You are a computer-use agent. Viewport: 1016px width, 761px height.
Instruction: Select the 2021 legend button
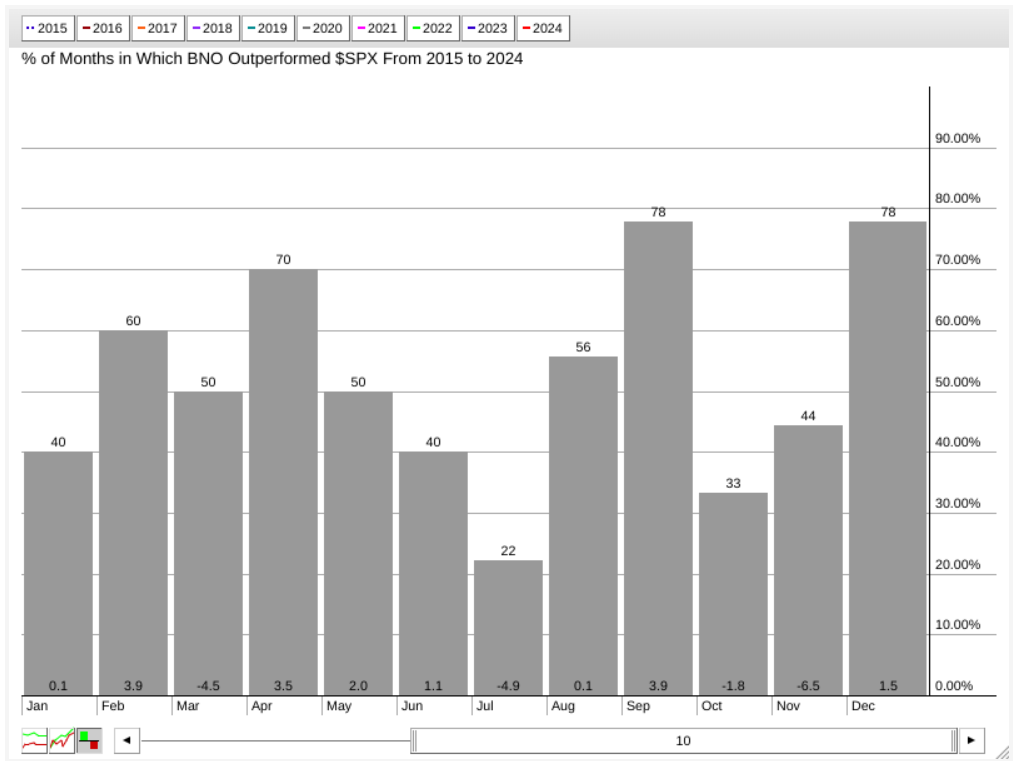click(x=377, y=28)
